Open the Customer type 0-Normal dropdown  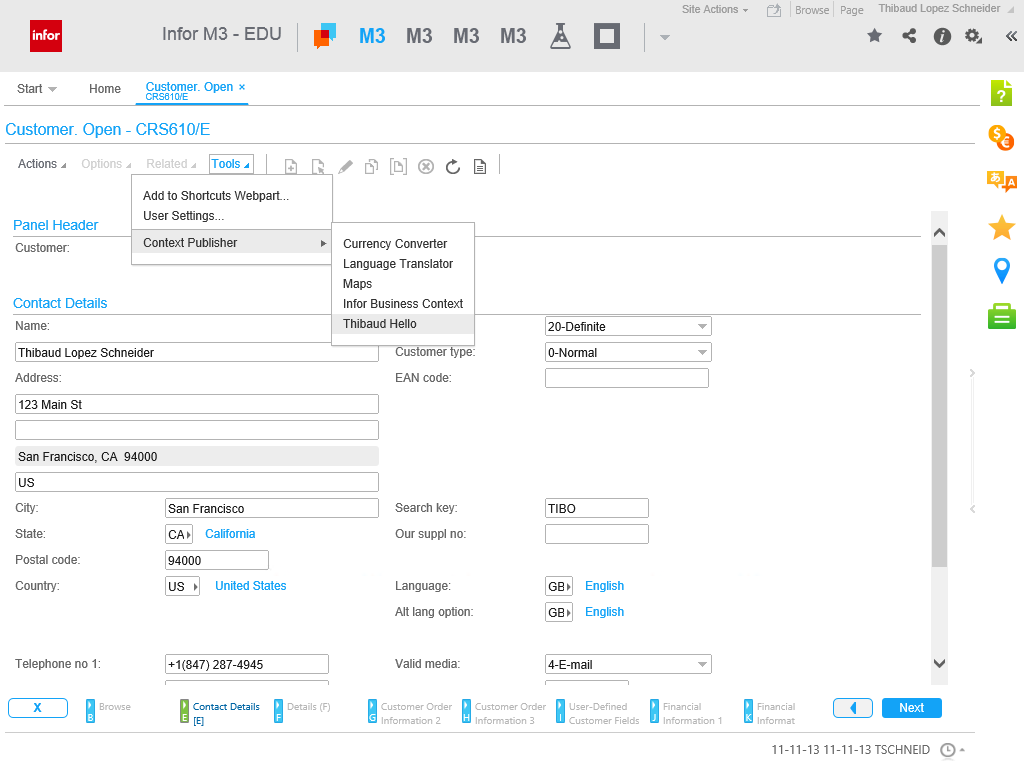click(x=628, y=353)
